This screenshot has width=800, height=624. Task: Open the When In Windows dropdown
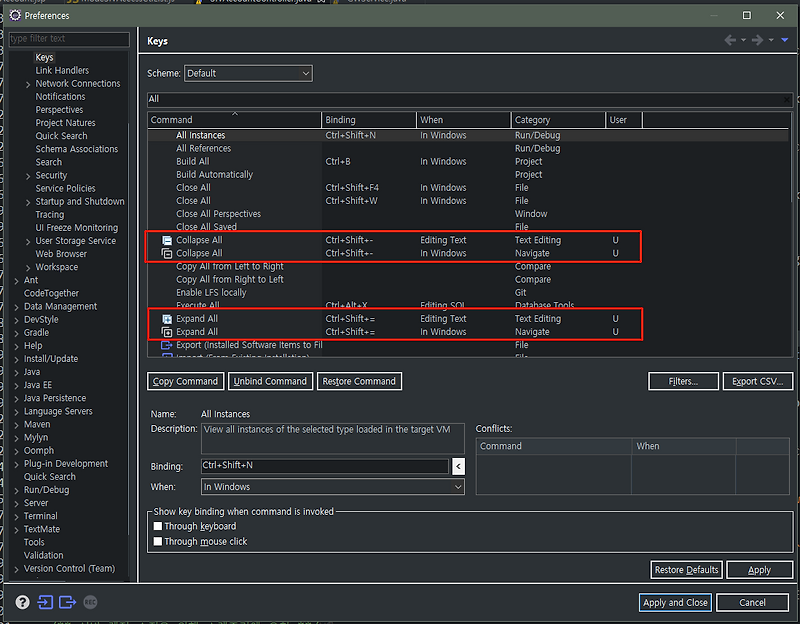(x=333, y=487)
